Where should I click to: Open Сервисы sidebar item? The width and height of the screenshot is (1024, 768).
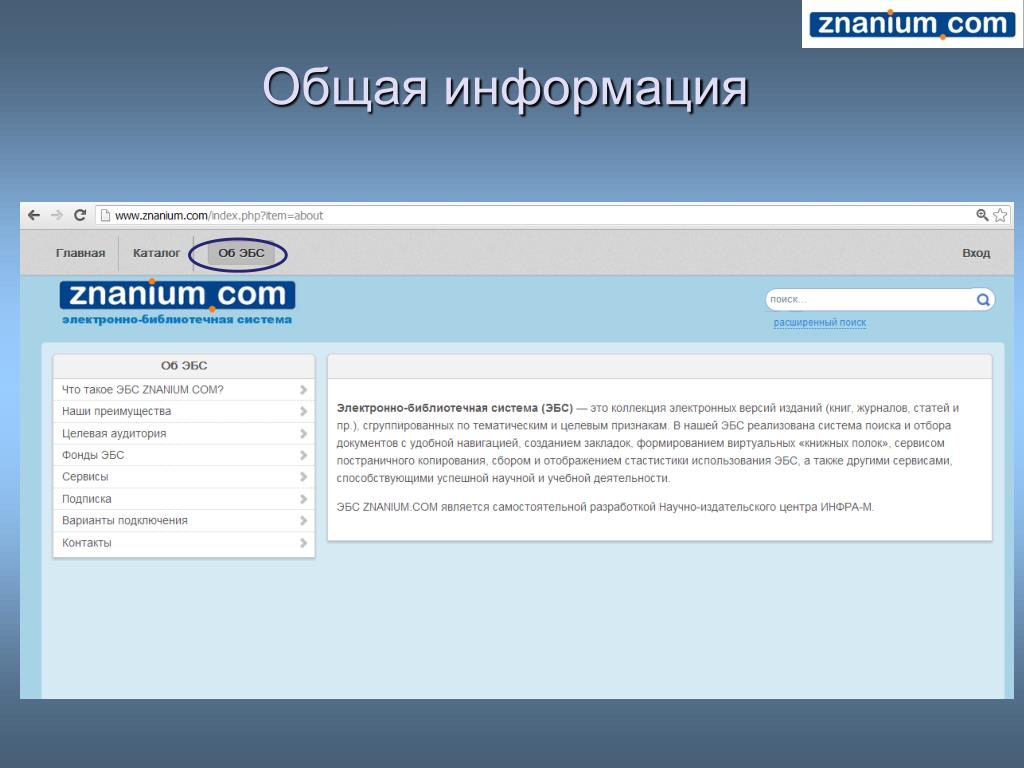tap(184, 477)
